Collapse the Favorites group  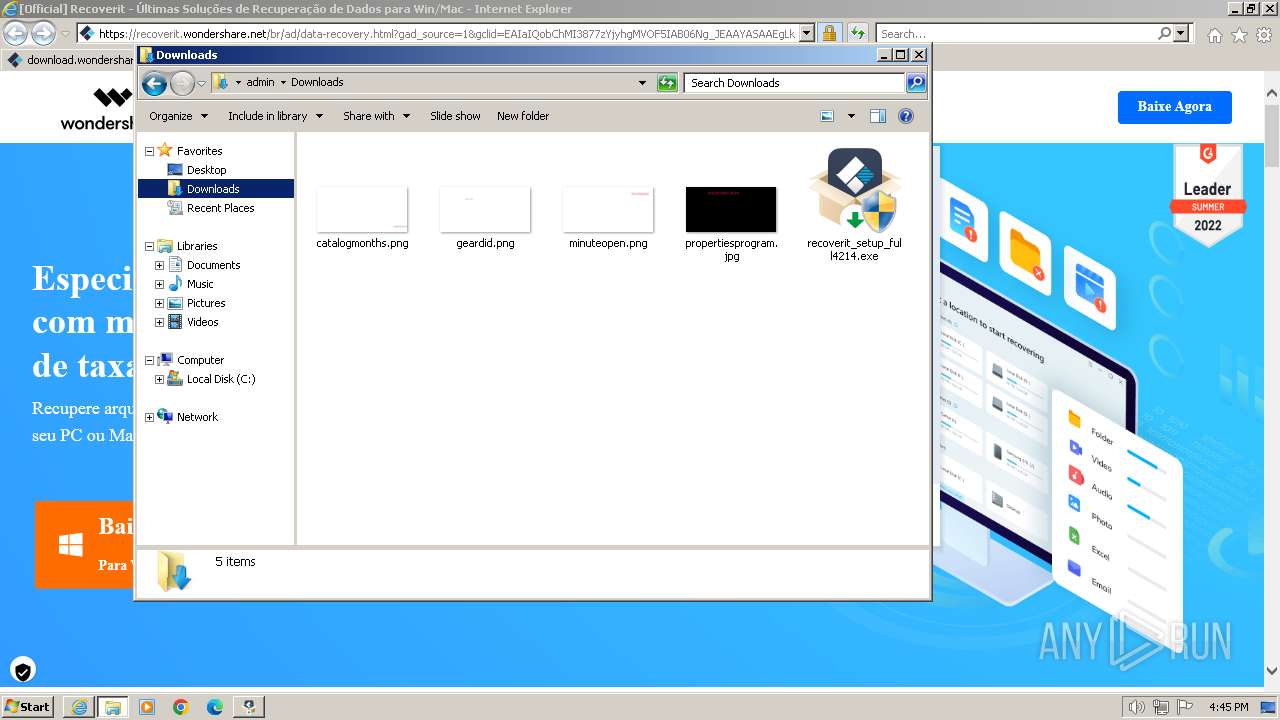149,151
